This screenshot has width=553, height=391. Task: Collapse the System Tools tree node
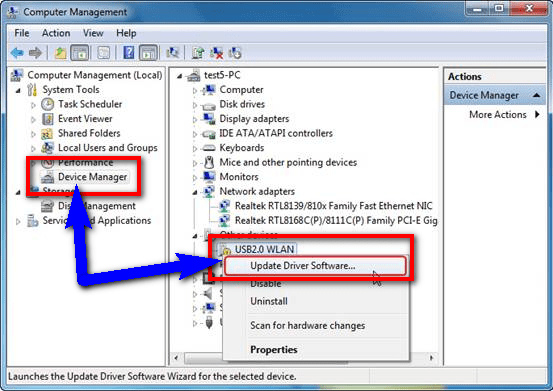click(18, 91)
